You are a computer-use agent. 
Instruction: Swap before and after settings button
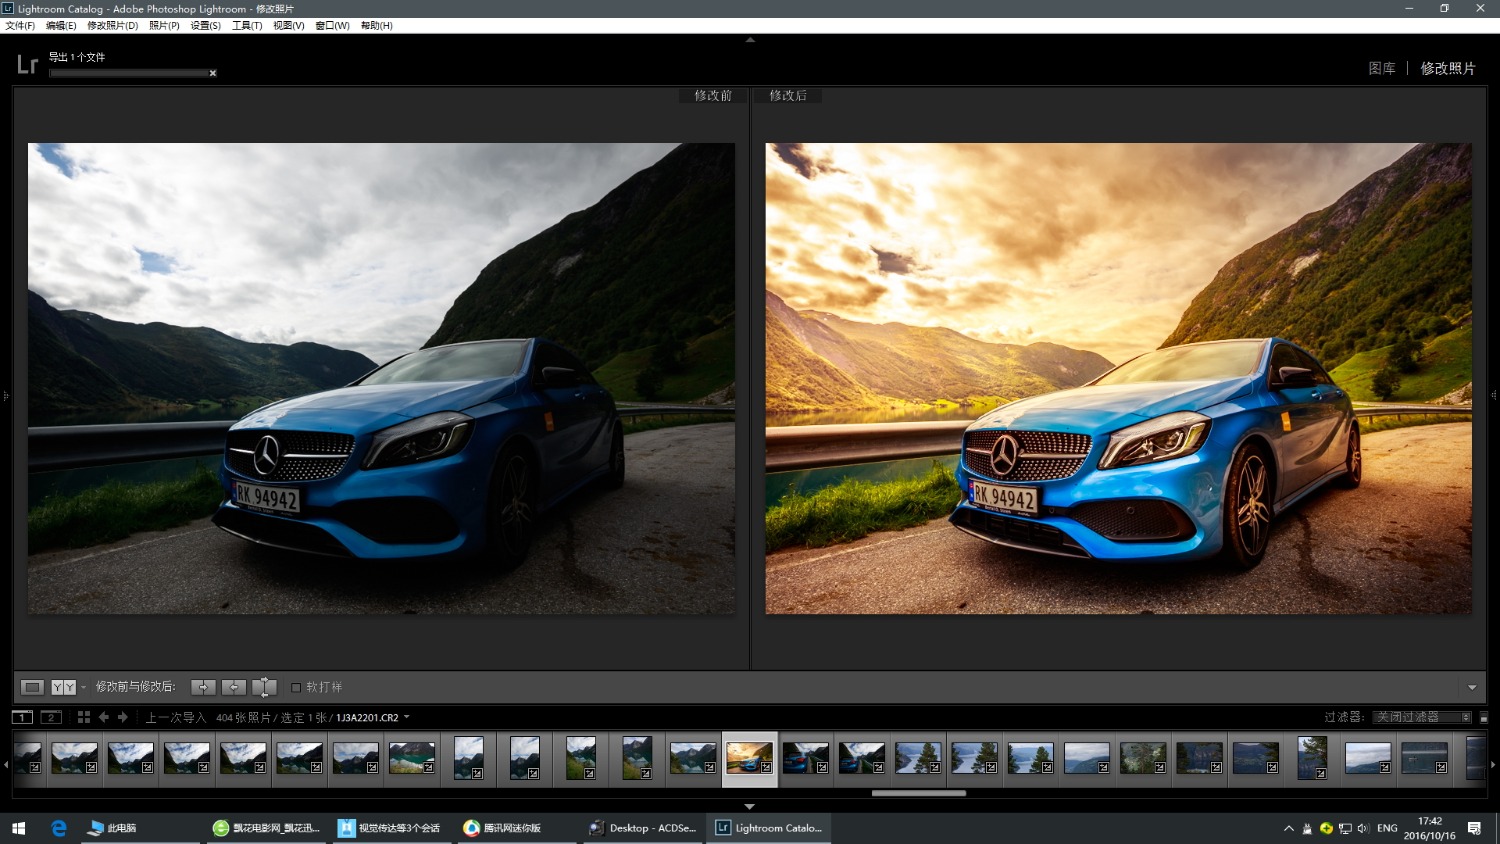265,687
